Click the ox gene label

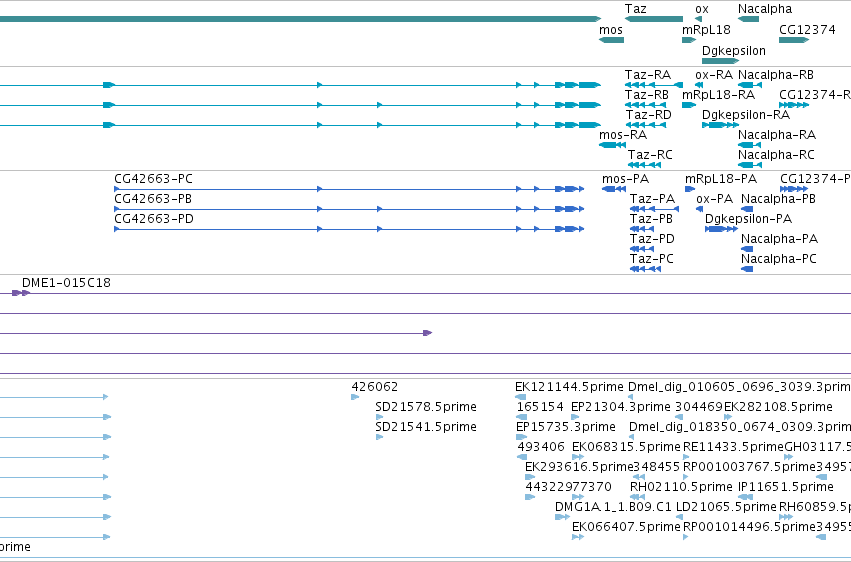tap(702, 9)
